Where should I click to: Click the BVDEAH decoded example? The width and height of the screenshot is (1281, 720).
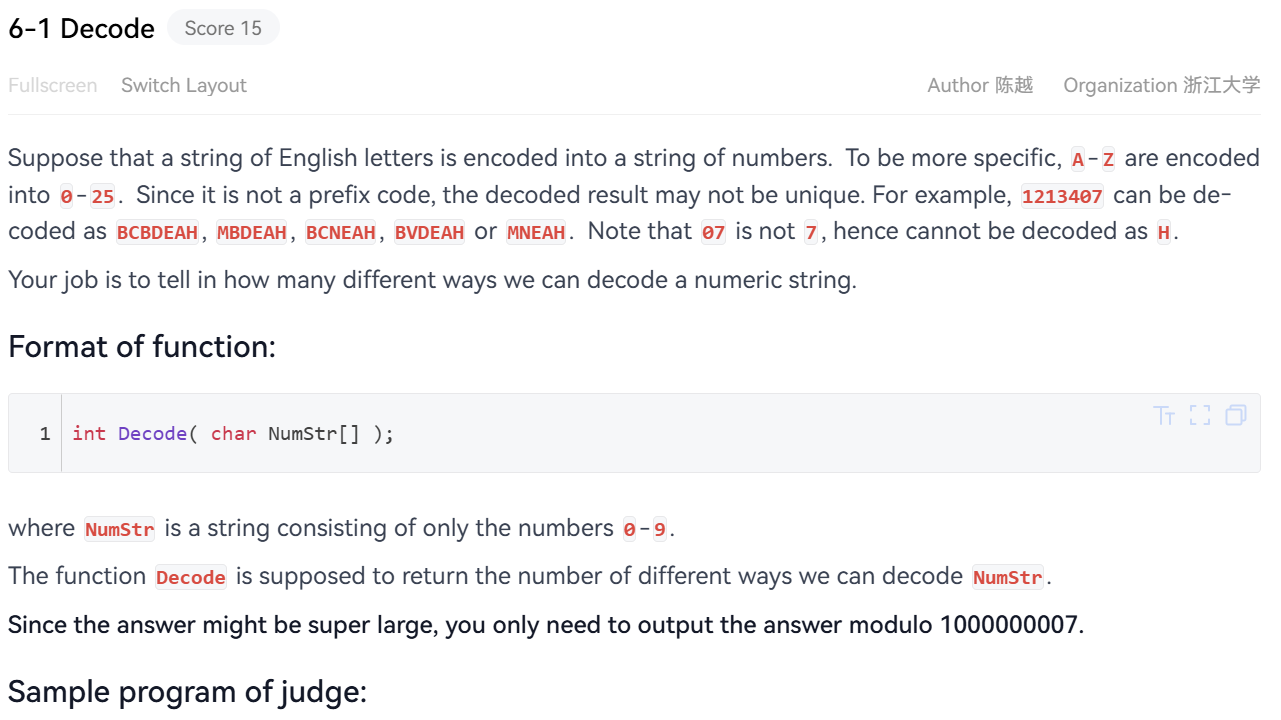click(430, 233)
